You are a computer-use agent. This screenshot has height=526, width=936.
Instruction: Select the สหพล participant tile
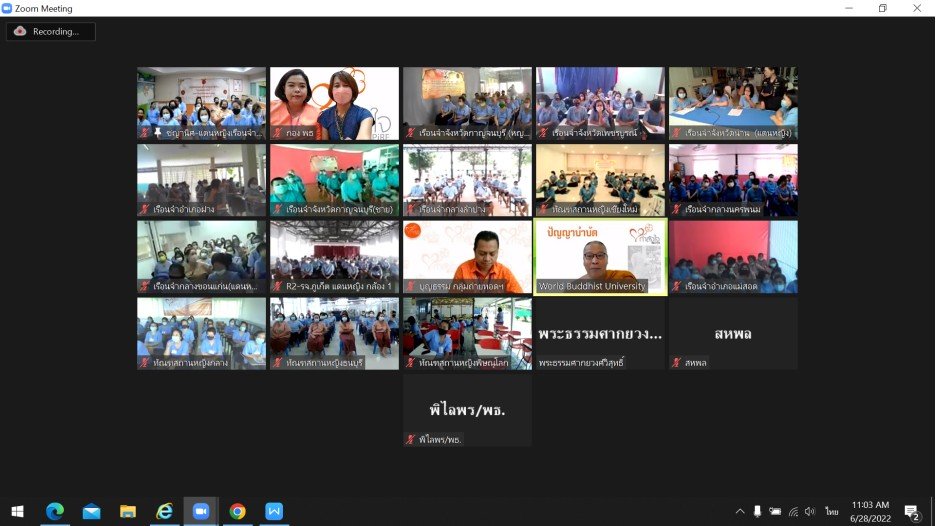point(733,333)
